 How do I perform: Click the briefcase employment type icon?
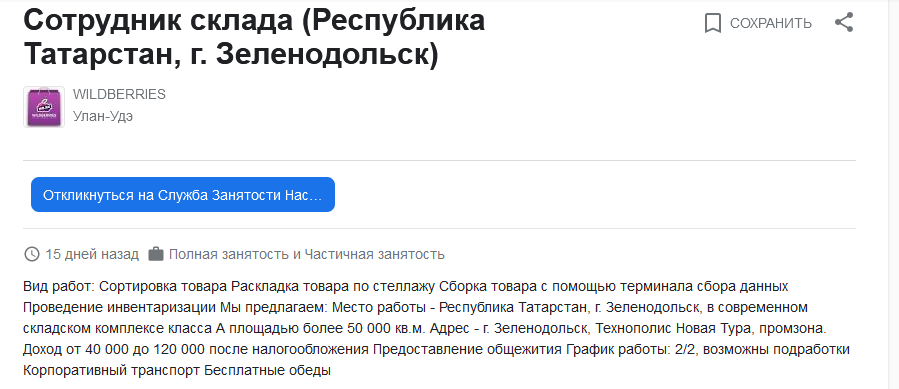[156, 254]
